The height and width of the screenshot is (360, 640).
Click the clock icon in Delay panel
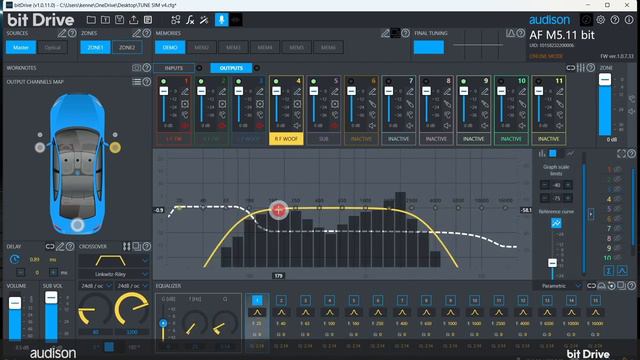click(x=15, y=259)
